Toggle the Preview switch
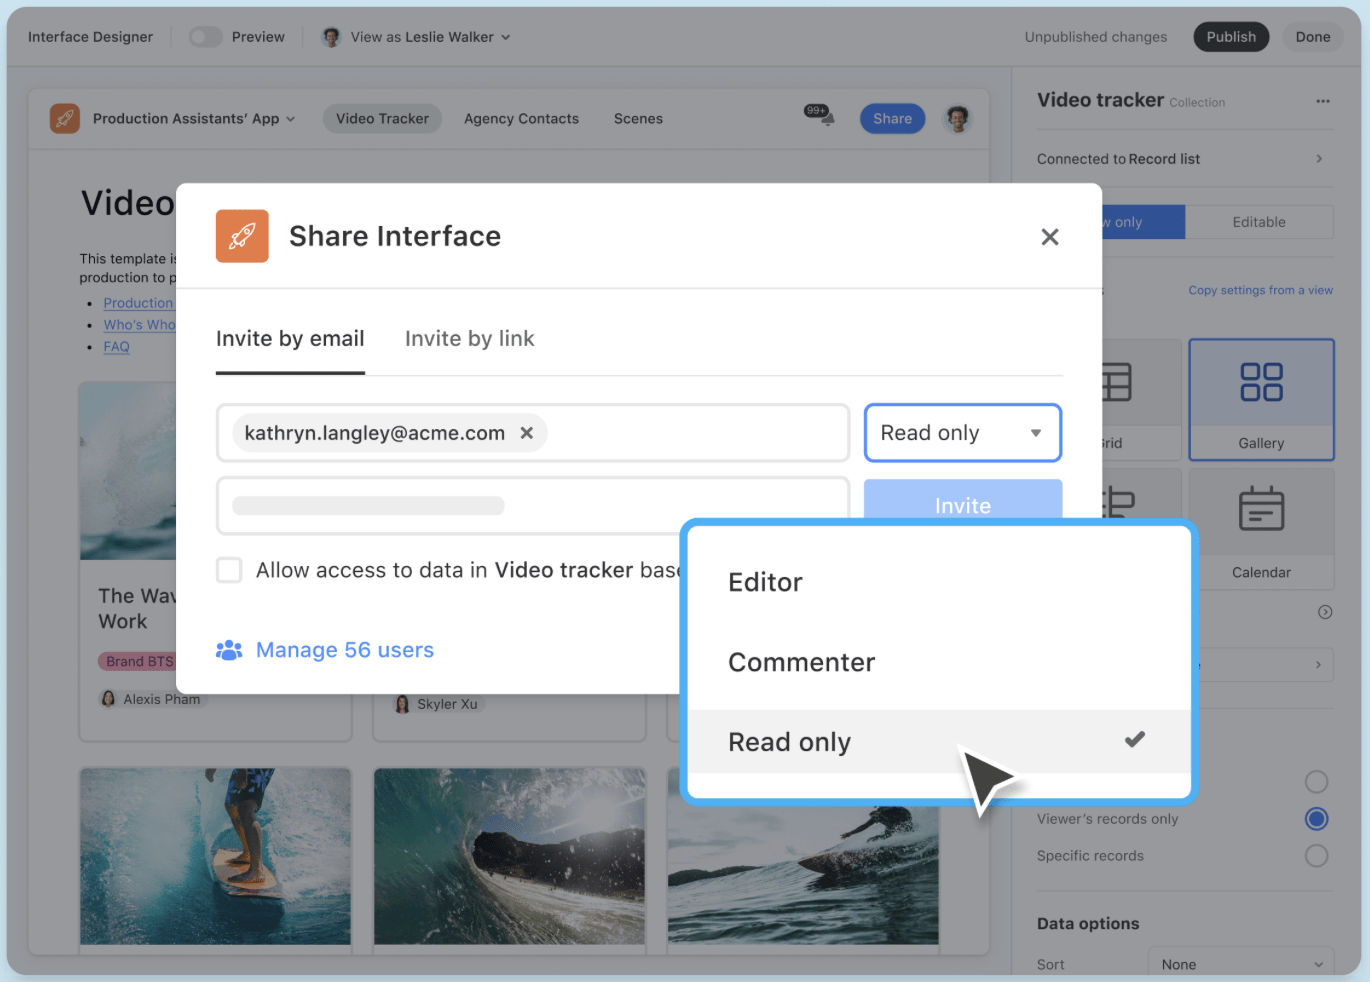 tap(206, 37)
